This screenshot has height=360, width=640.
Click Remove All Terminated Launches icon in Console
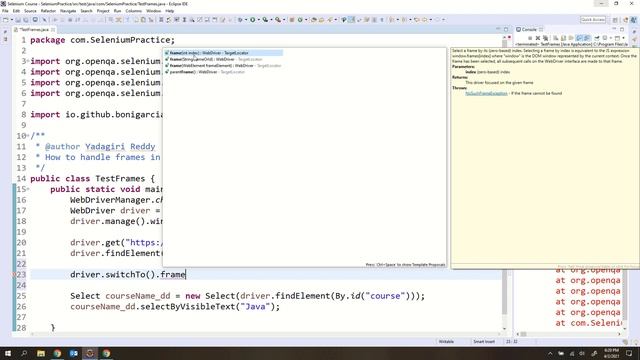coord(545,38)
